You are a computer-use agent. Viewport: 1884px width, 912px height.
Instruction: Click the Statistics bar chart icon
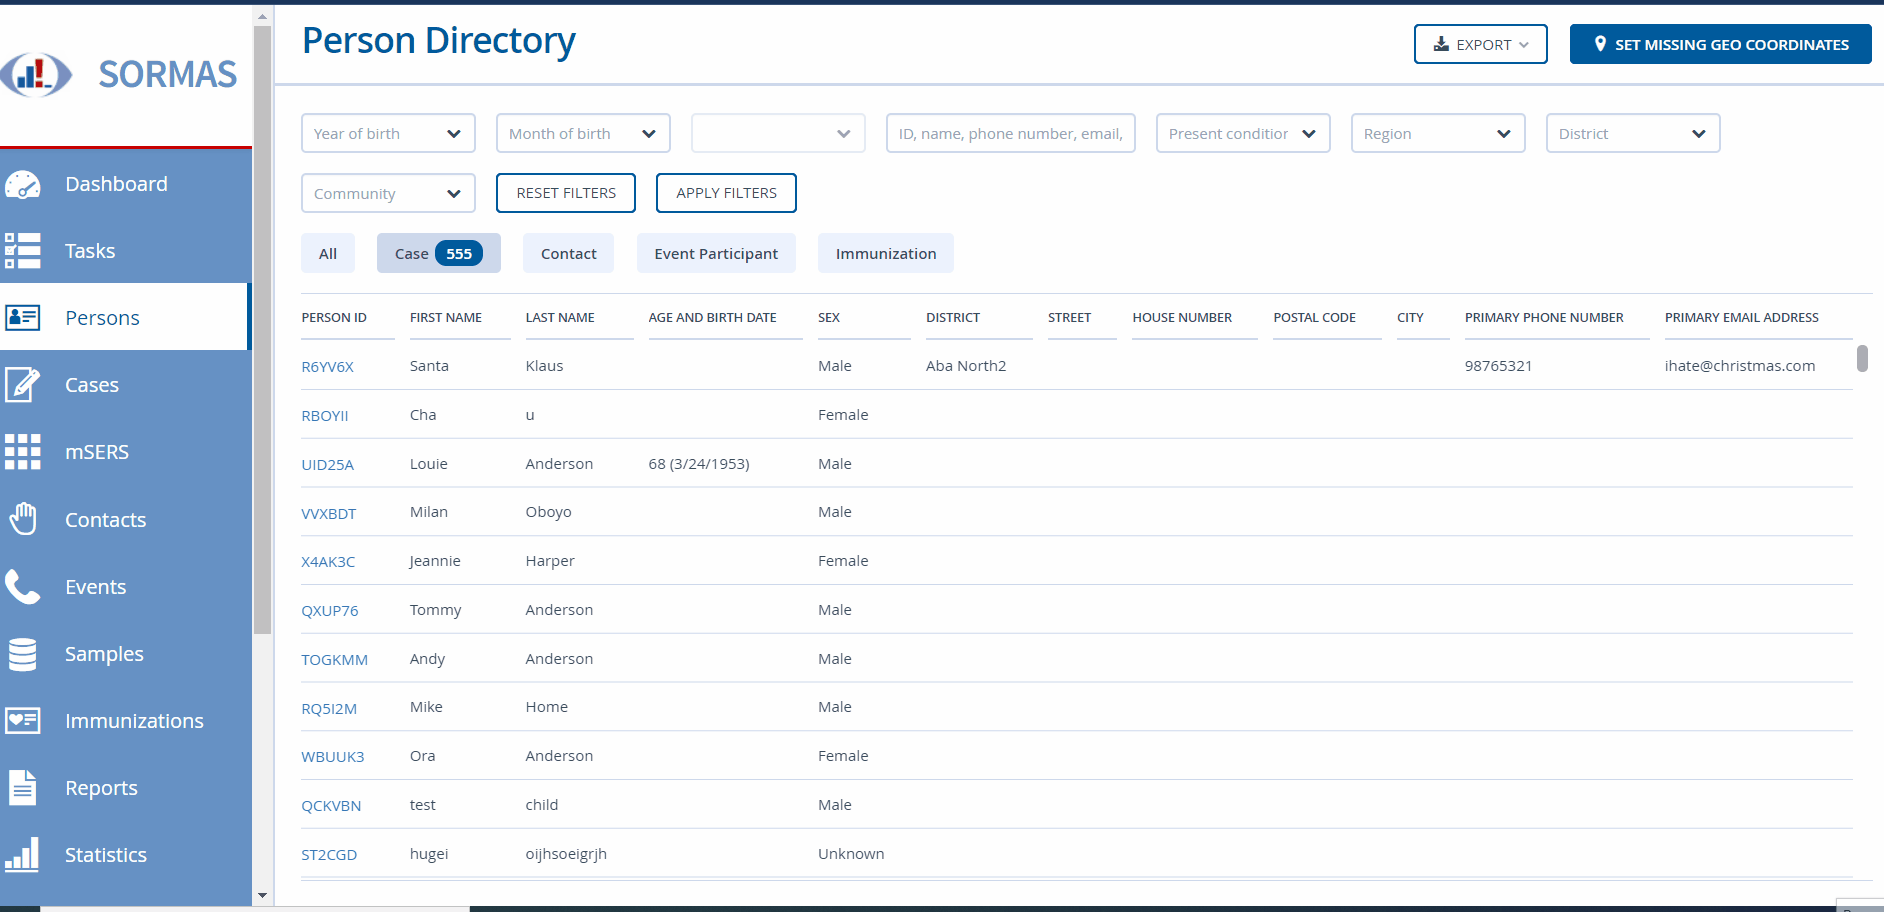point(22,855)
